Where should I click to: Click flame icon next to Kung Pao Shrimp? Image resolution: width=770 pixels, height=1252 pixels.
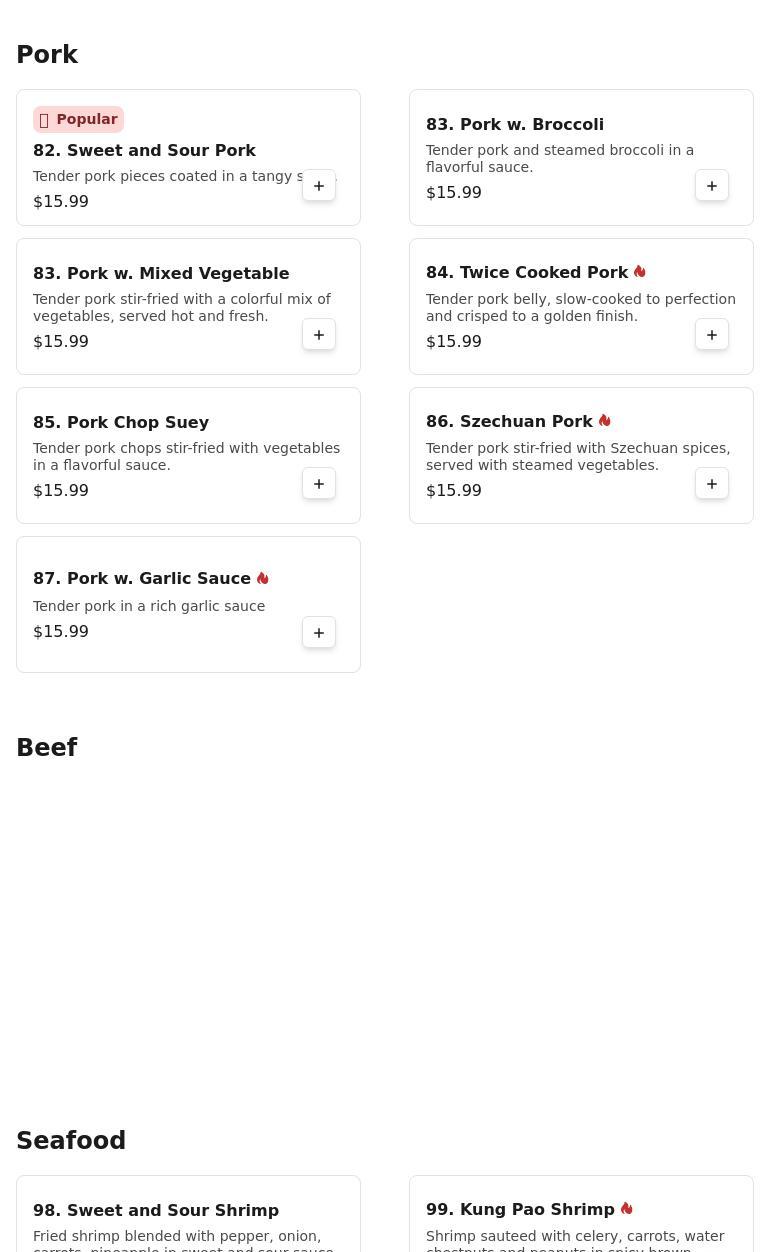coord(627,1209)
